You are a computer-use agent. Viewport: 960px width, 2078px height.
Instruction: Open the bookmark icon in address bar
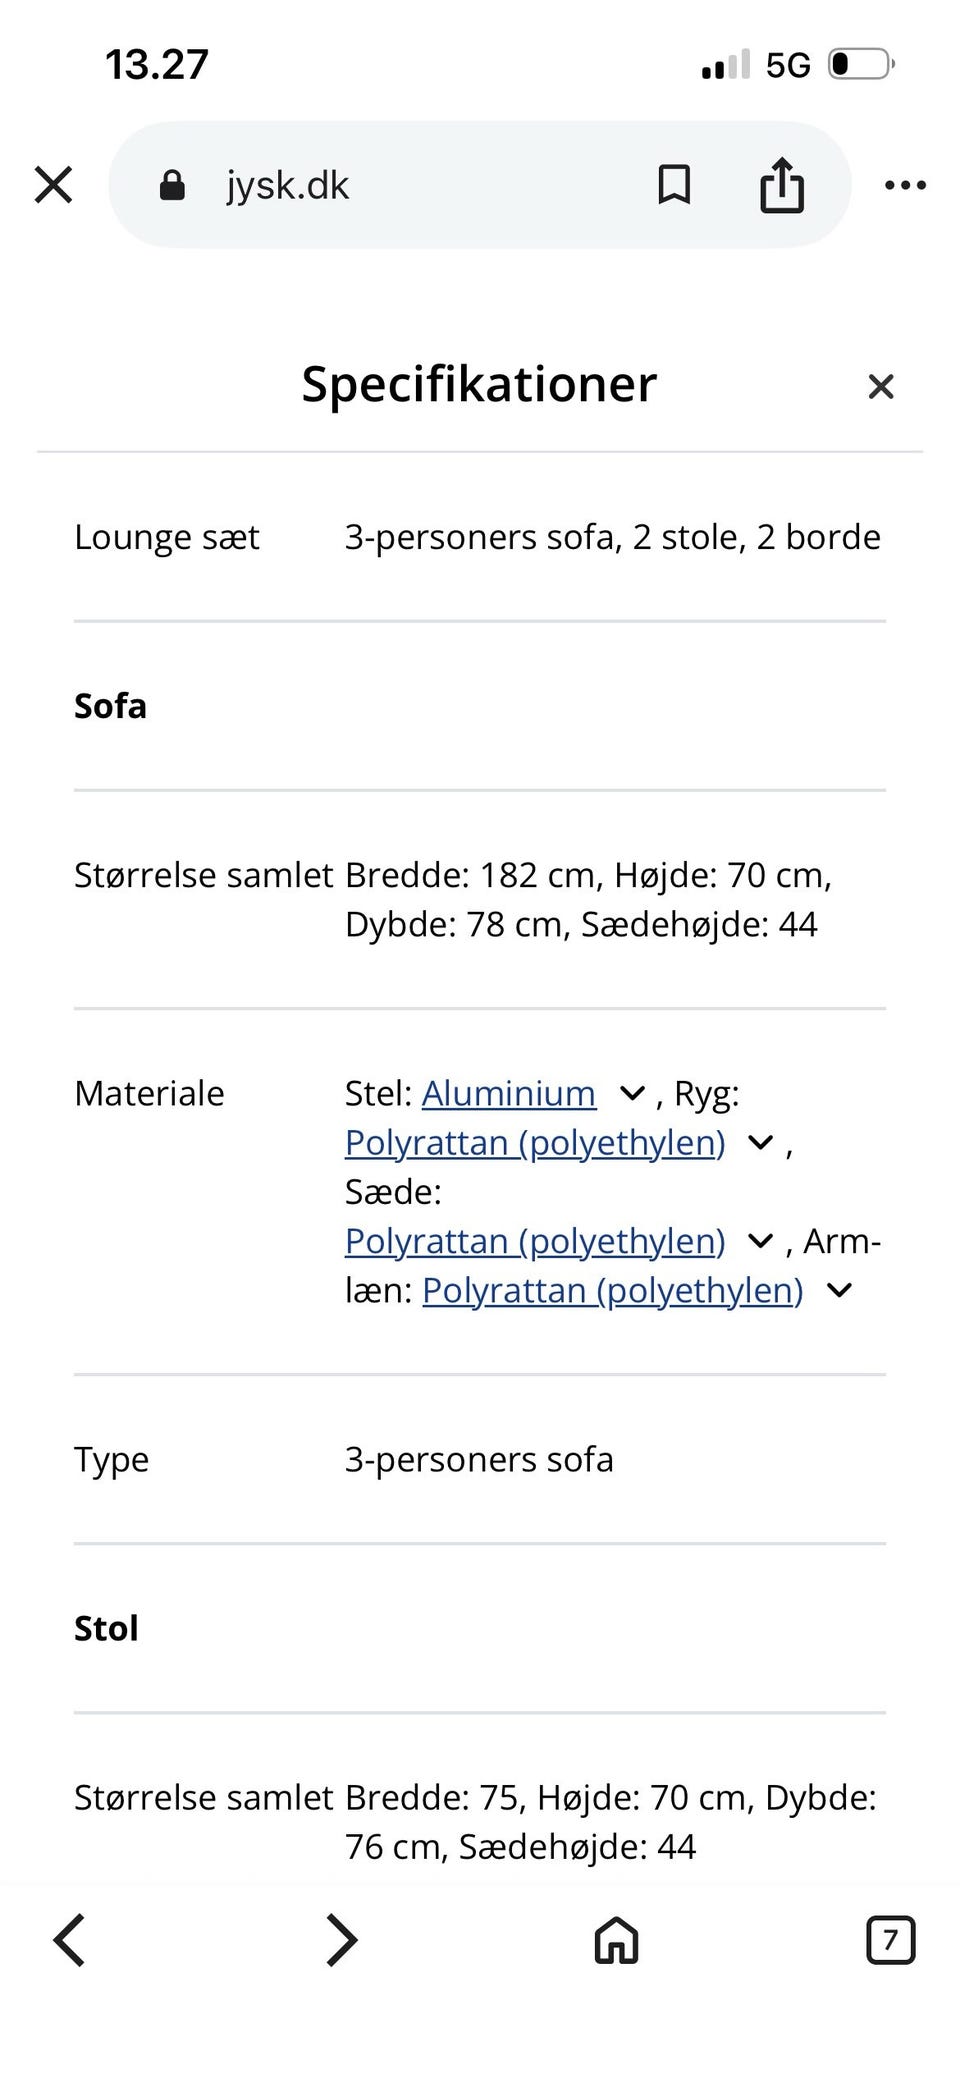pos(672,184)
